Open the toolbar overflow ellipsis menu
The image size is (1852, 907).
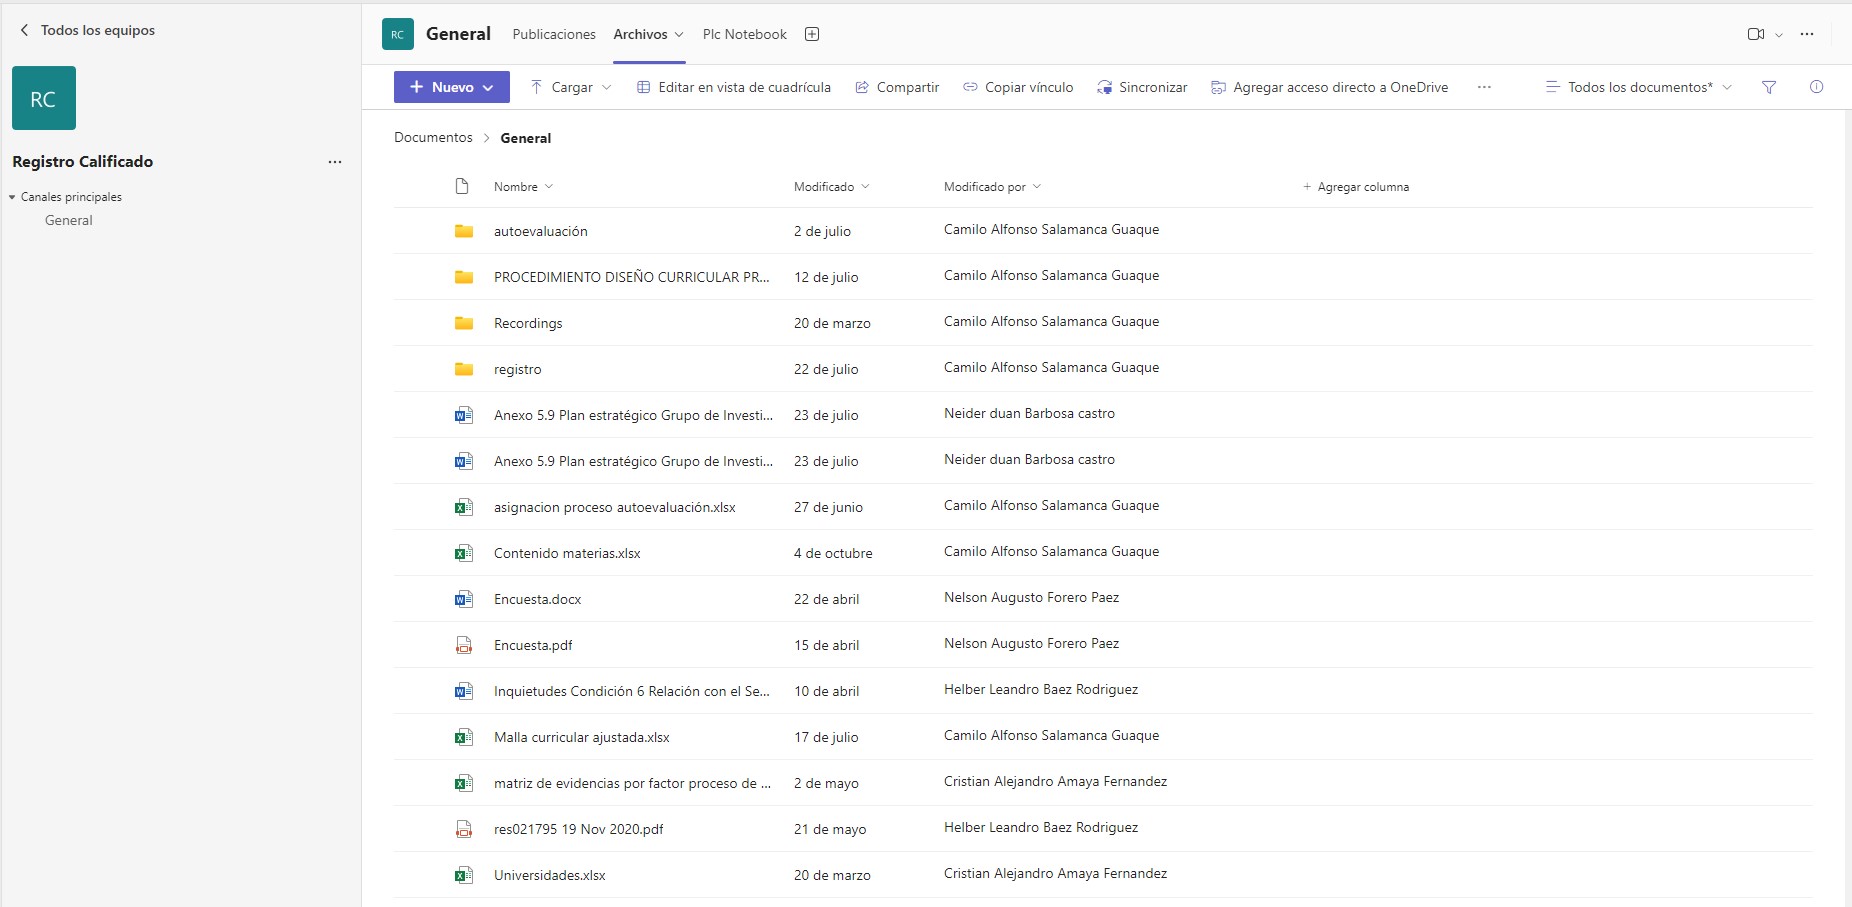[x=1484, y=87]
